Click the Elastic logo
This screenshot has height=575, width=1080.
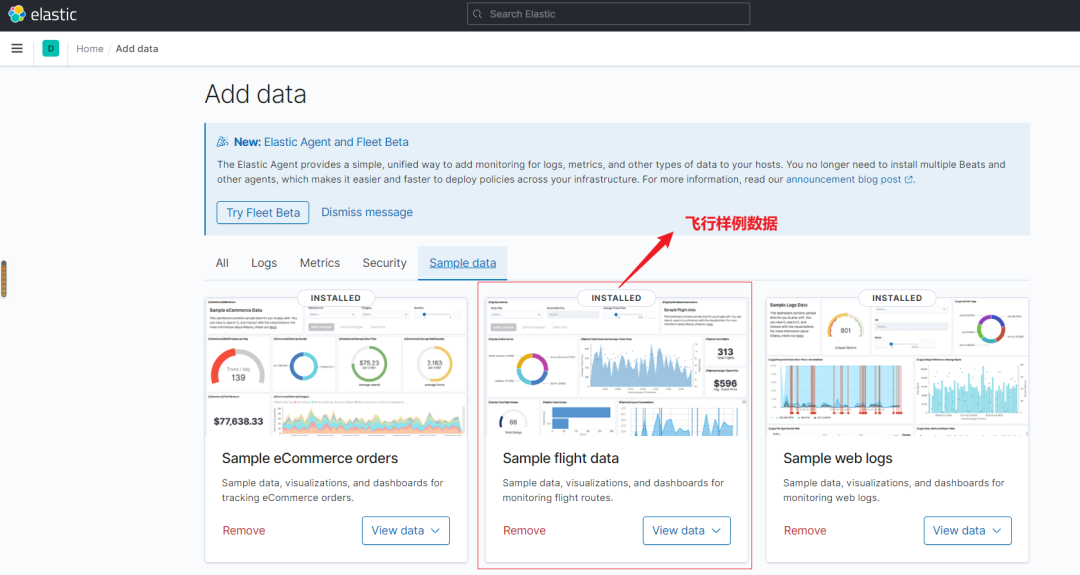pyautogui.click(x=43, y=14)
